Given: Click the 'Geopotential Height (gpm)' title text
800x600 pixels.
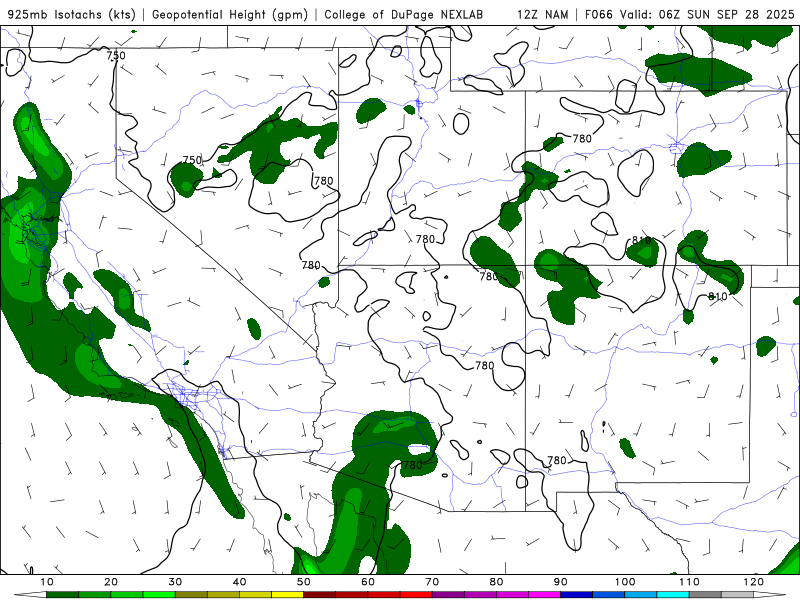Looking at the screenshot, I should (x=230, y=14).
